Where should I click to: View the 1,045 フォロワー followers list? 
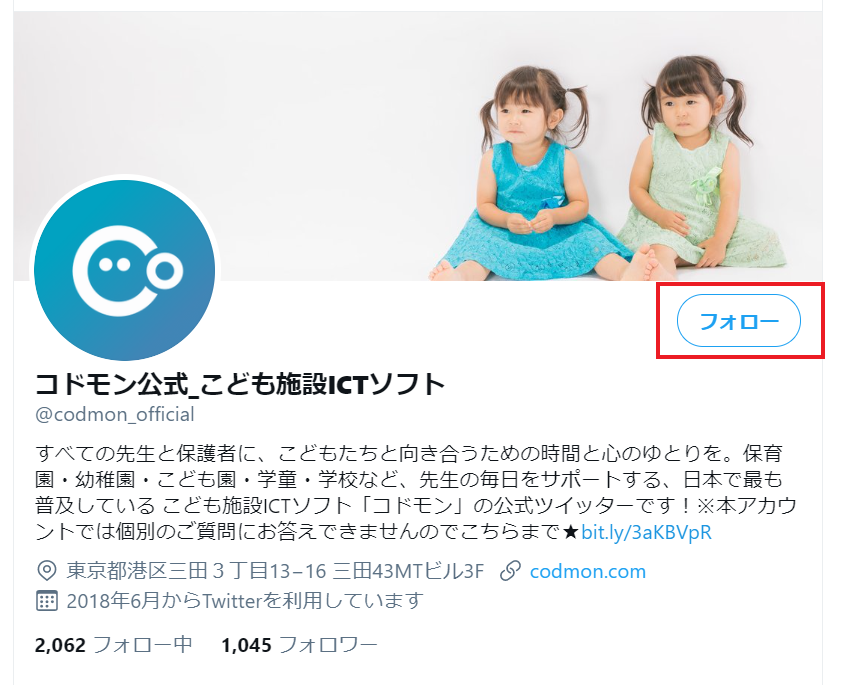[299, 644]
